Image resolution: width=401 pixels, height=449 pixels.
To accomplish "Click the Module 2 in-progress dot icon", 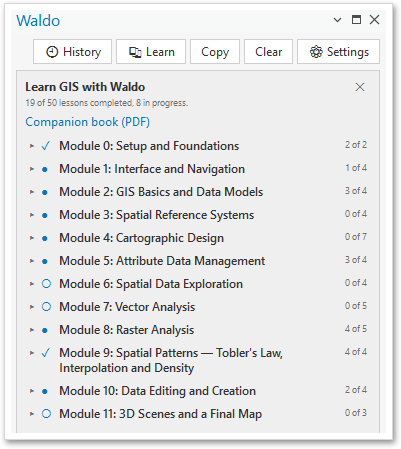I will click(45, 192).
